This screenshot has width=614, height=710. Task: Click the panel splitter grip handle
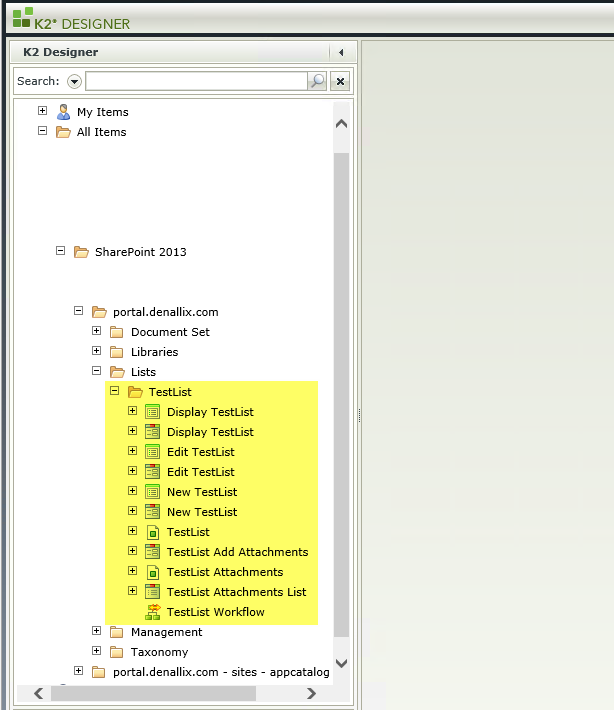pyautogui.click(x=359, y=415)
